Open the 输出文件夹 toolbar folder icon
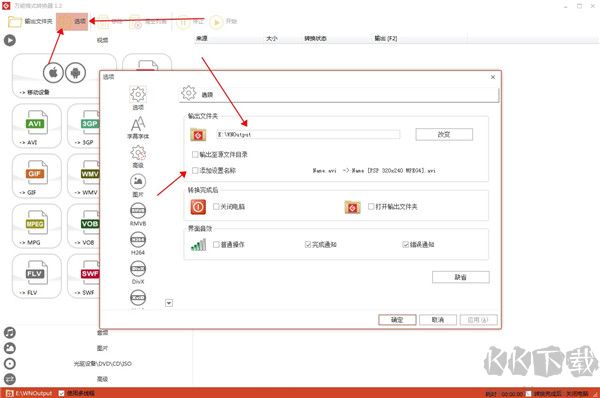Viewport: 600px width, 398px height. pyautogui.click(x=15, y=21)
